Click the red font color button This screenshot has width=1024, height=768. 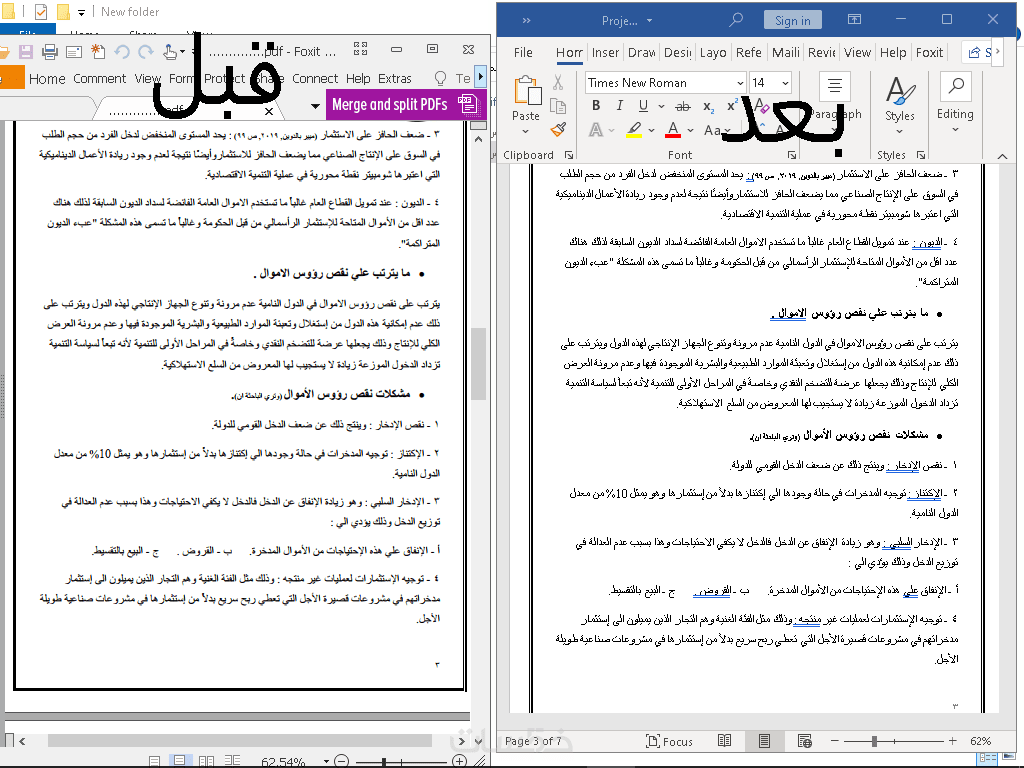point(673,130)
